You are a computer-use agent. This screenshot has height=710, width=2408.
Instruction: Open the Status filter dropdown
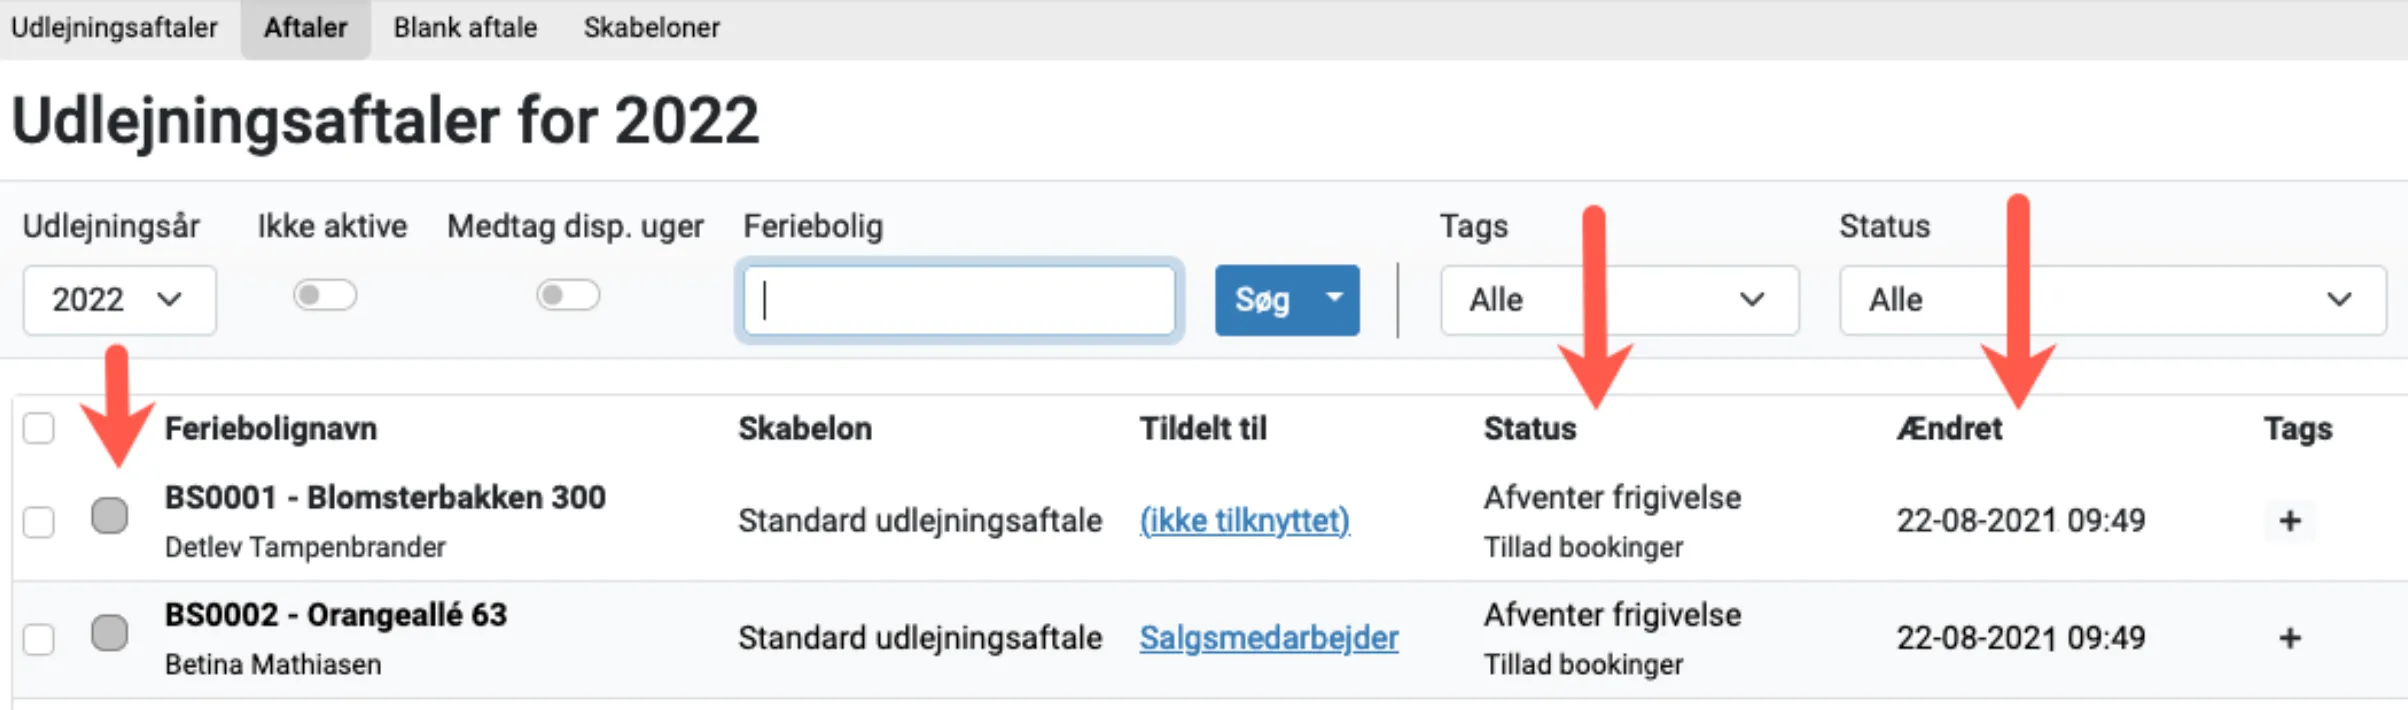point(2110,299)
